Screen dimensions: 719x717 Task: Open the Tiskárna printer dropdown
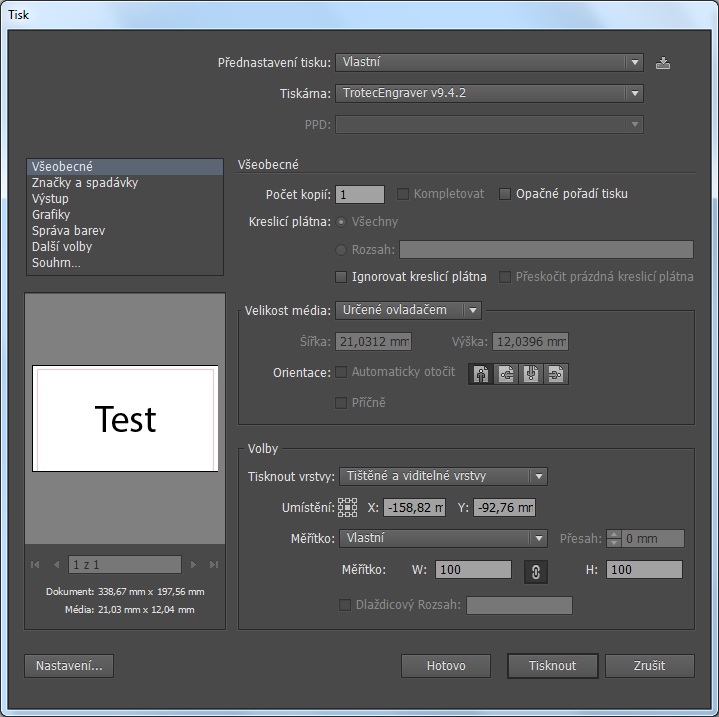489,93
